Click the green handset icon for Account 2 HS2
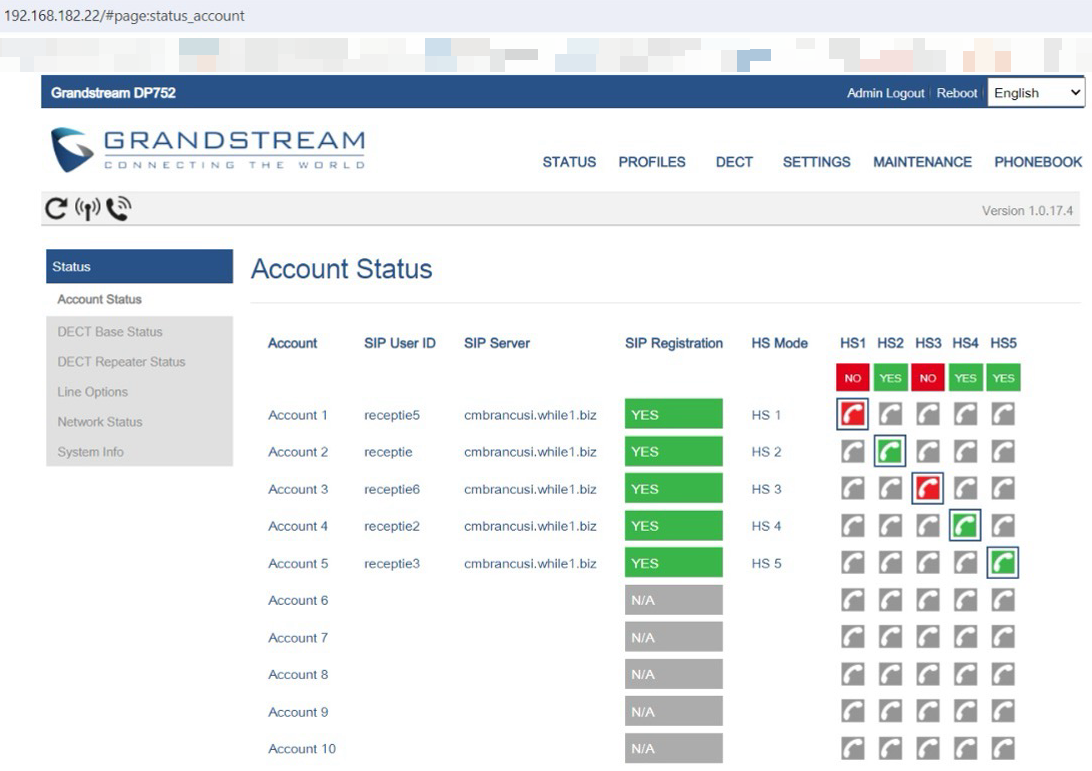 point(890,452)
